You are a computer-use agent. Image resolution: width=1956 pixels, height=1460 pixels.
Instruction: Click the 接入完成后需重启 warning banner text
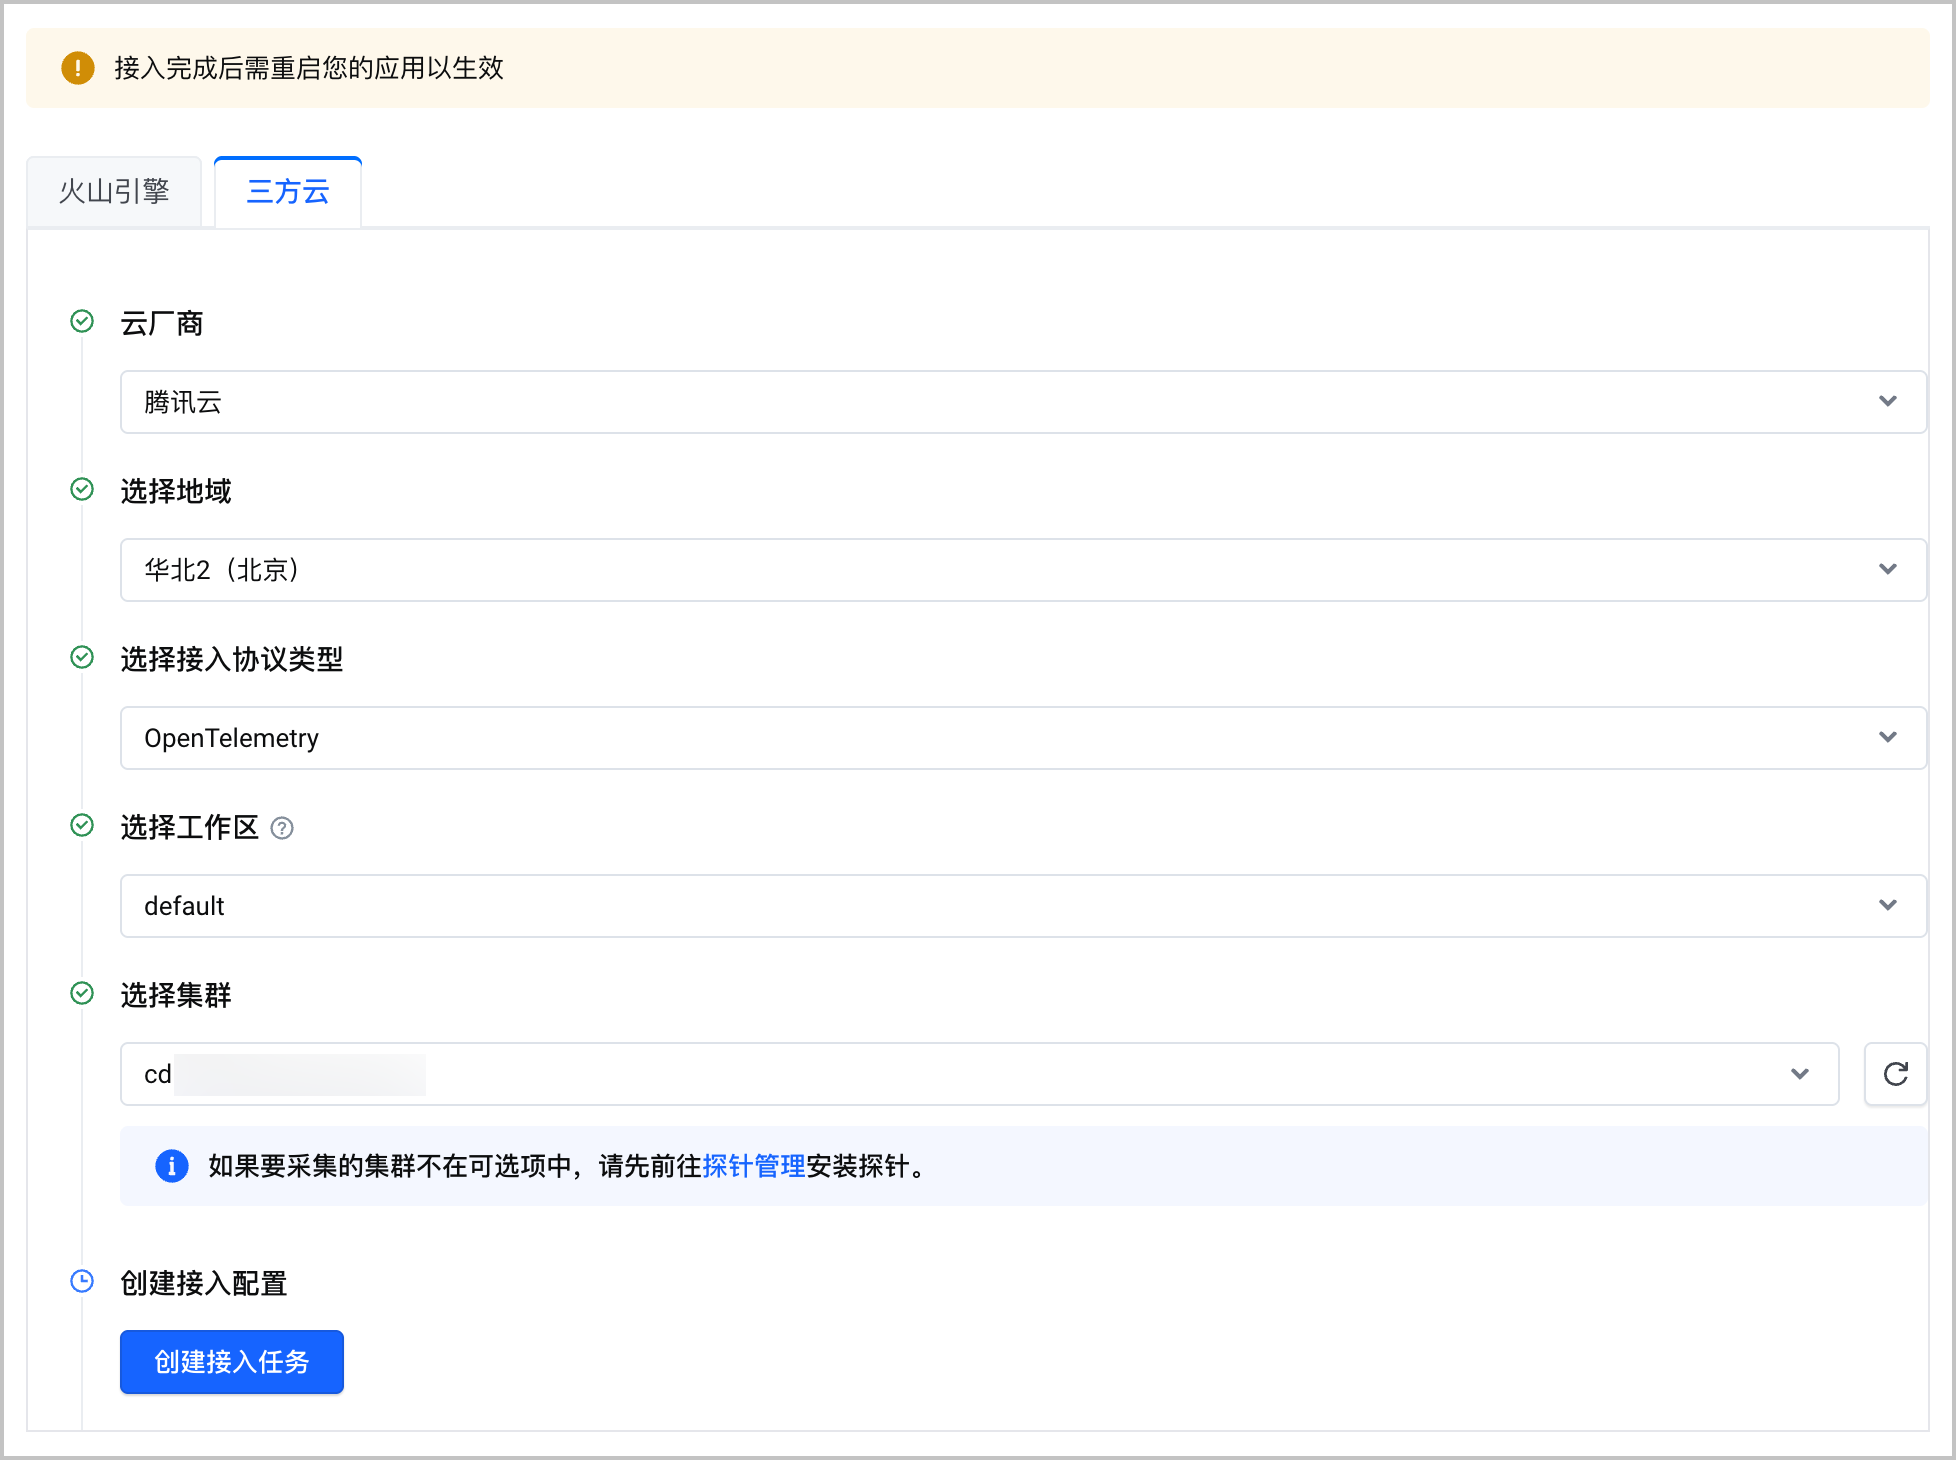[309, 68]
